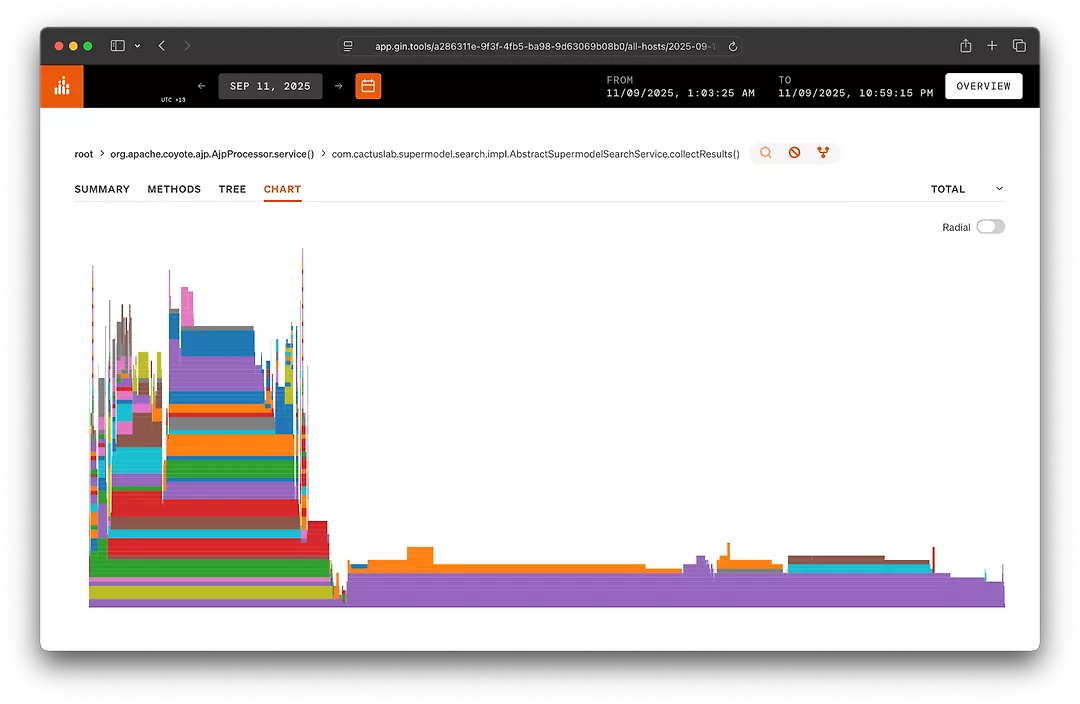Click the orange gin.tools logo
Screen dimensions: 1080x704
pyautogui.click(x=61, y=86)
